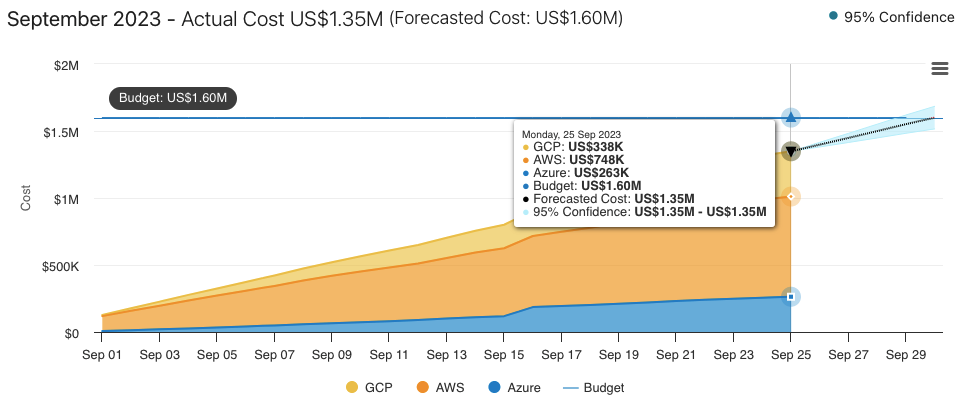Select the Azure square marker on Sep 25
Image resolution: width=963 pixels, height=408 pixels.
(790, 297)
